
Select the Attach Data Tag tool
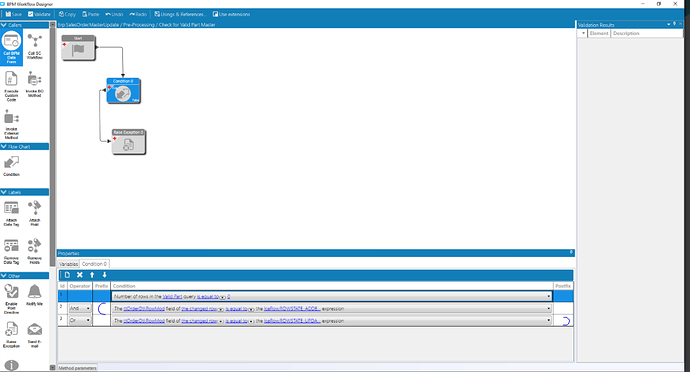[x=11, y=213]
